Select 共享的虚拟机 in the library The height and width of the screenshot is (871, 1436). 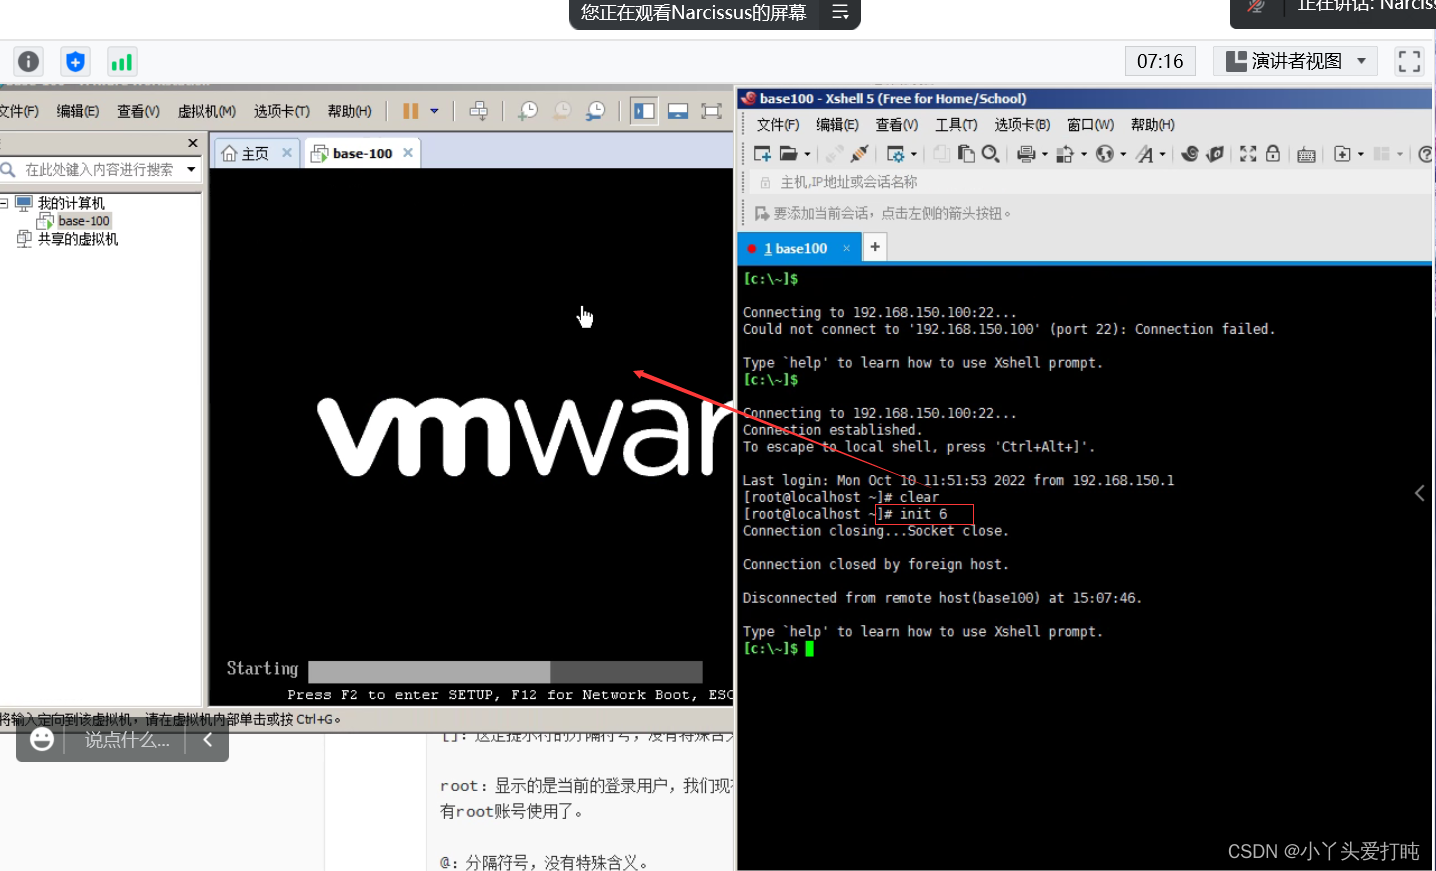click(78, 239)
